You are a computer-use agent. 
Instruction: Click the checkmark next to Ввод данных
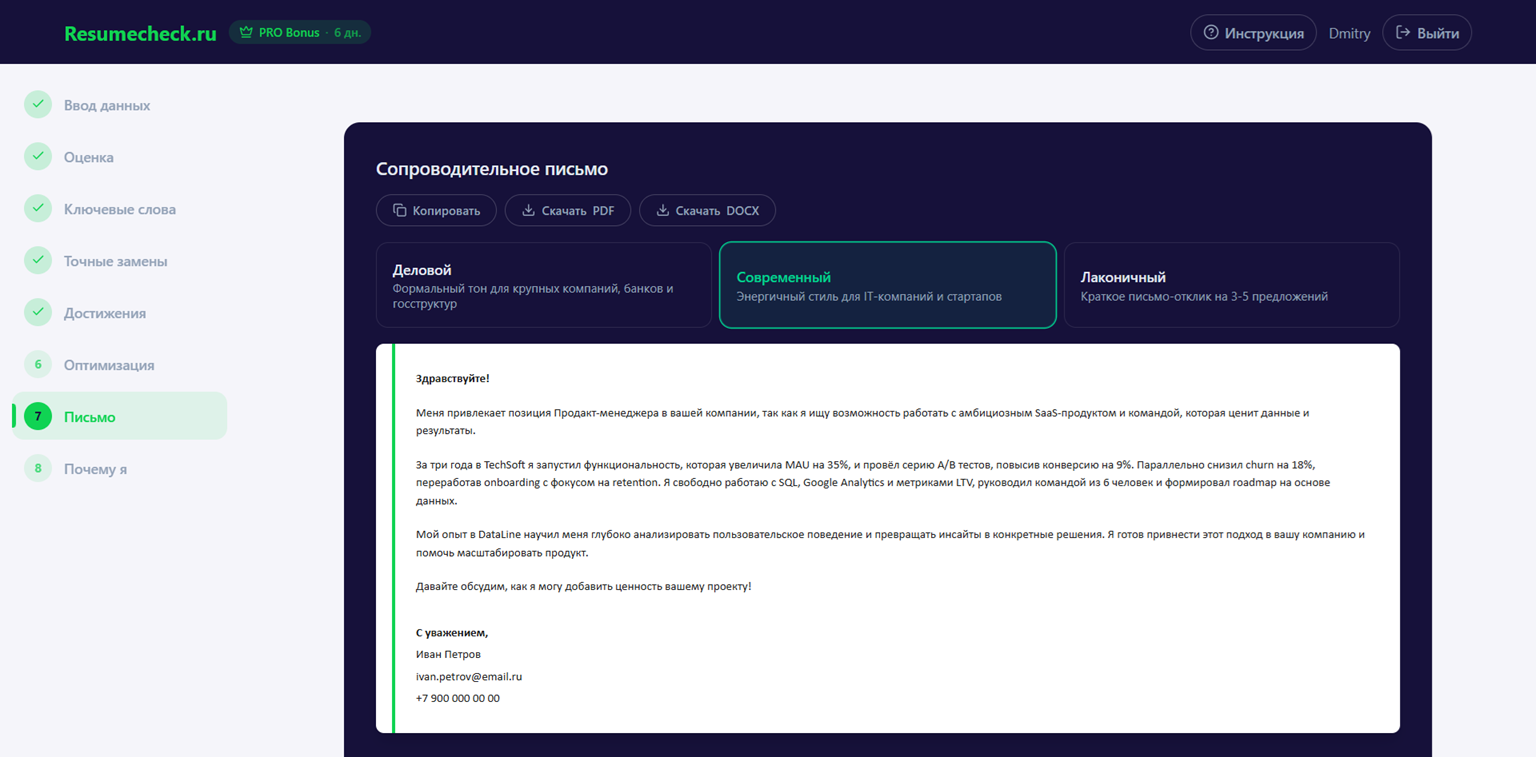[37, 104]
